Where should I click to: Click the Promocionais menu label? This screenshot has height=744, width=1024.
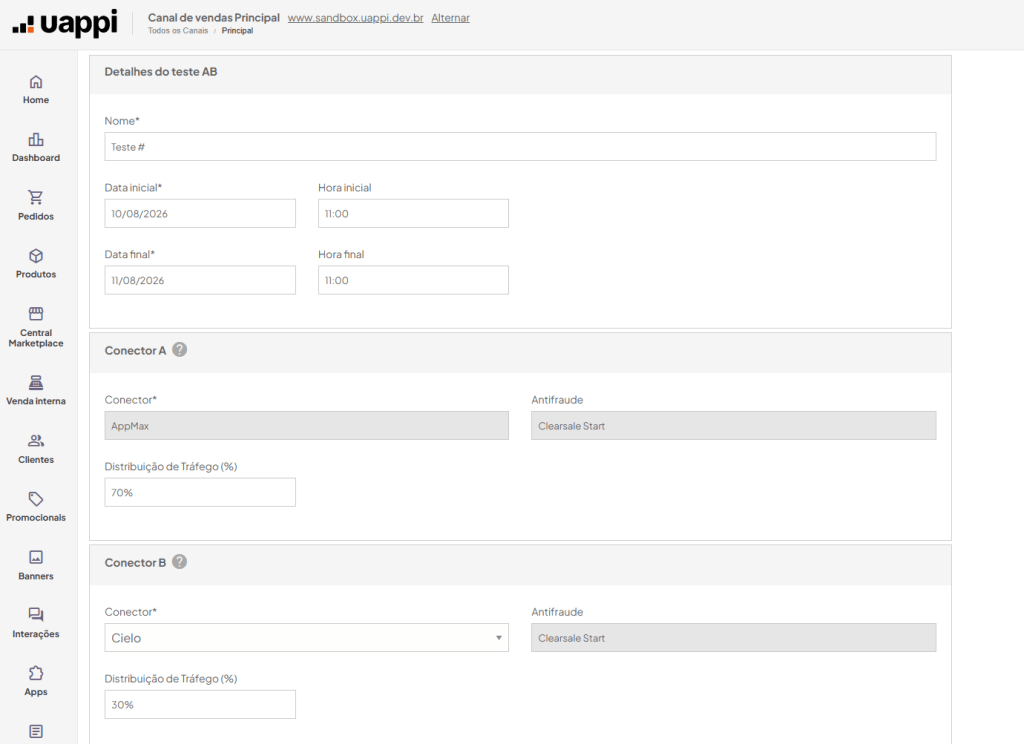[36, 518]
